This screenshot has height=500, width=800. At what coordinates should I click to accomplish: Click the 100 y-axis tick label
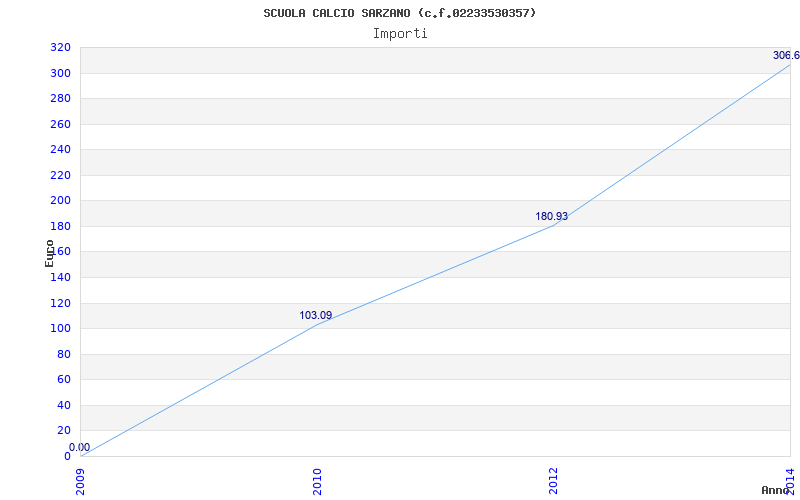(60, 329)
